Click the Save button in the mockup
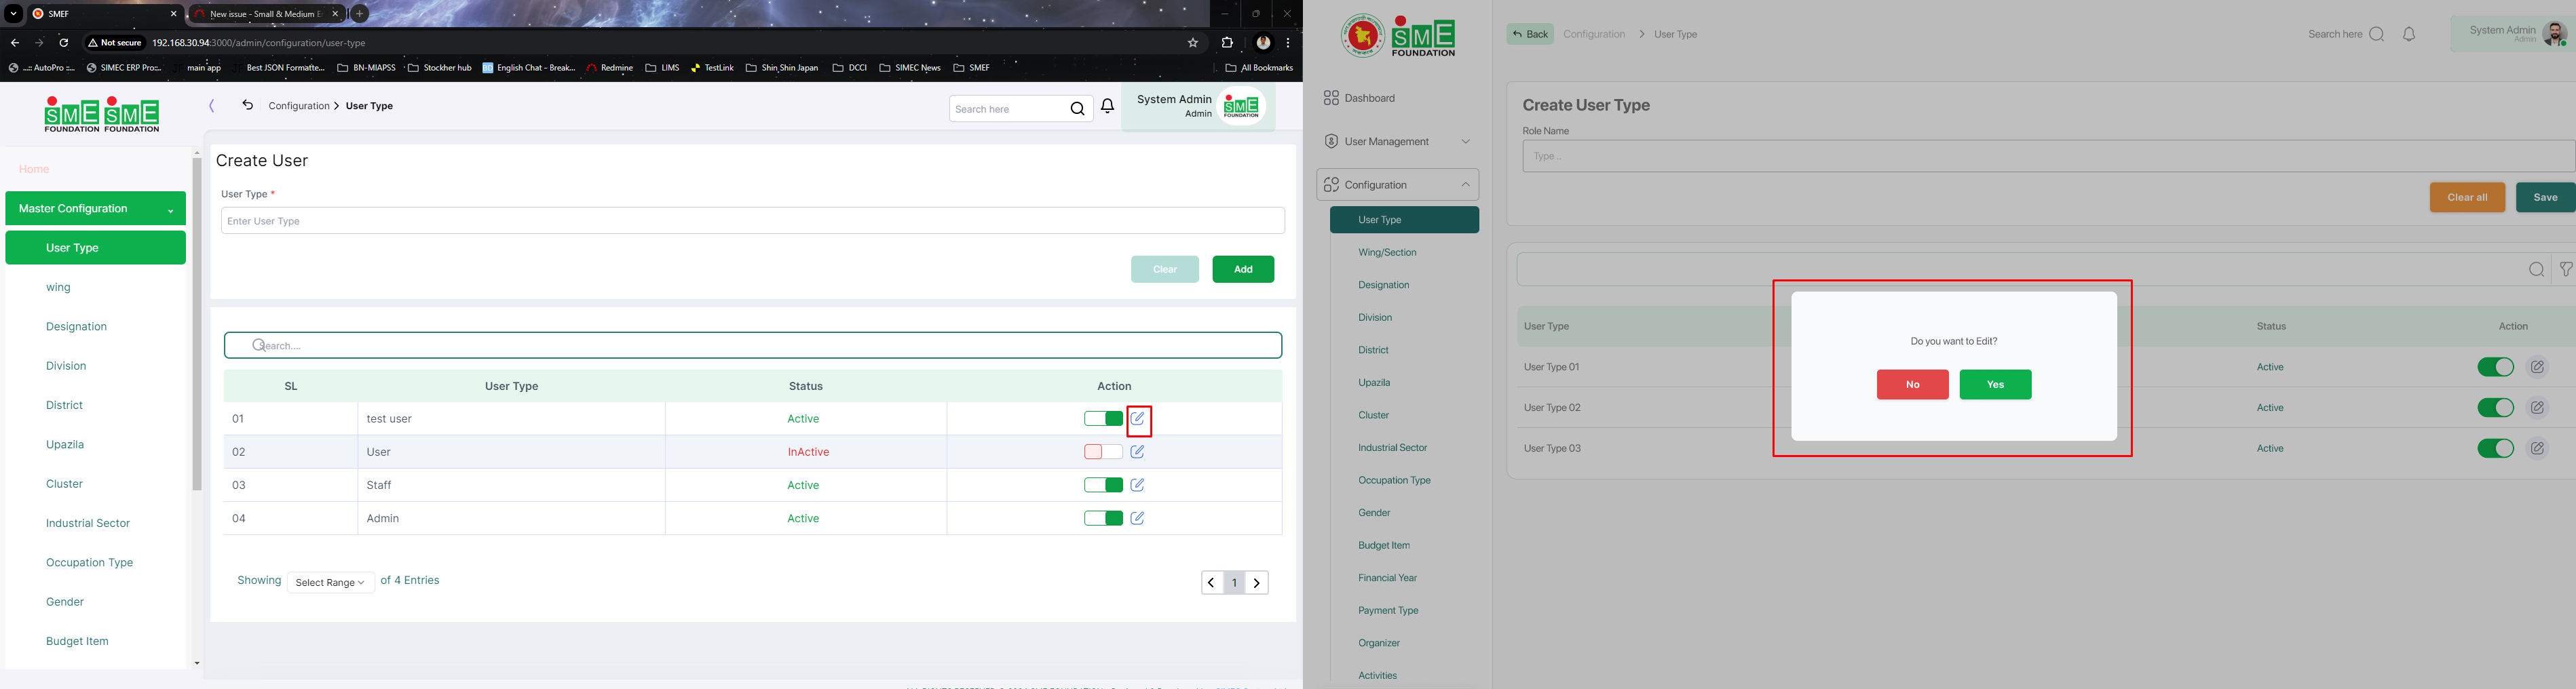The width and height of the screenshot is (2576, 689). coord(2545,198)
